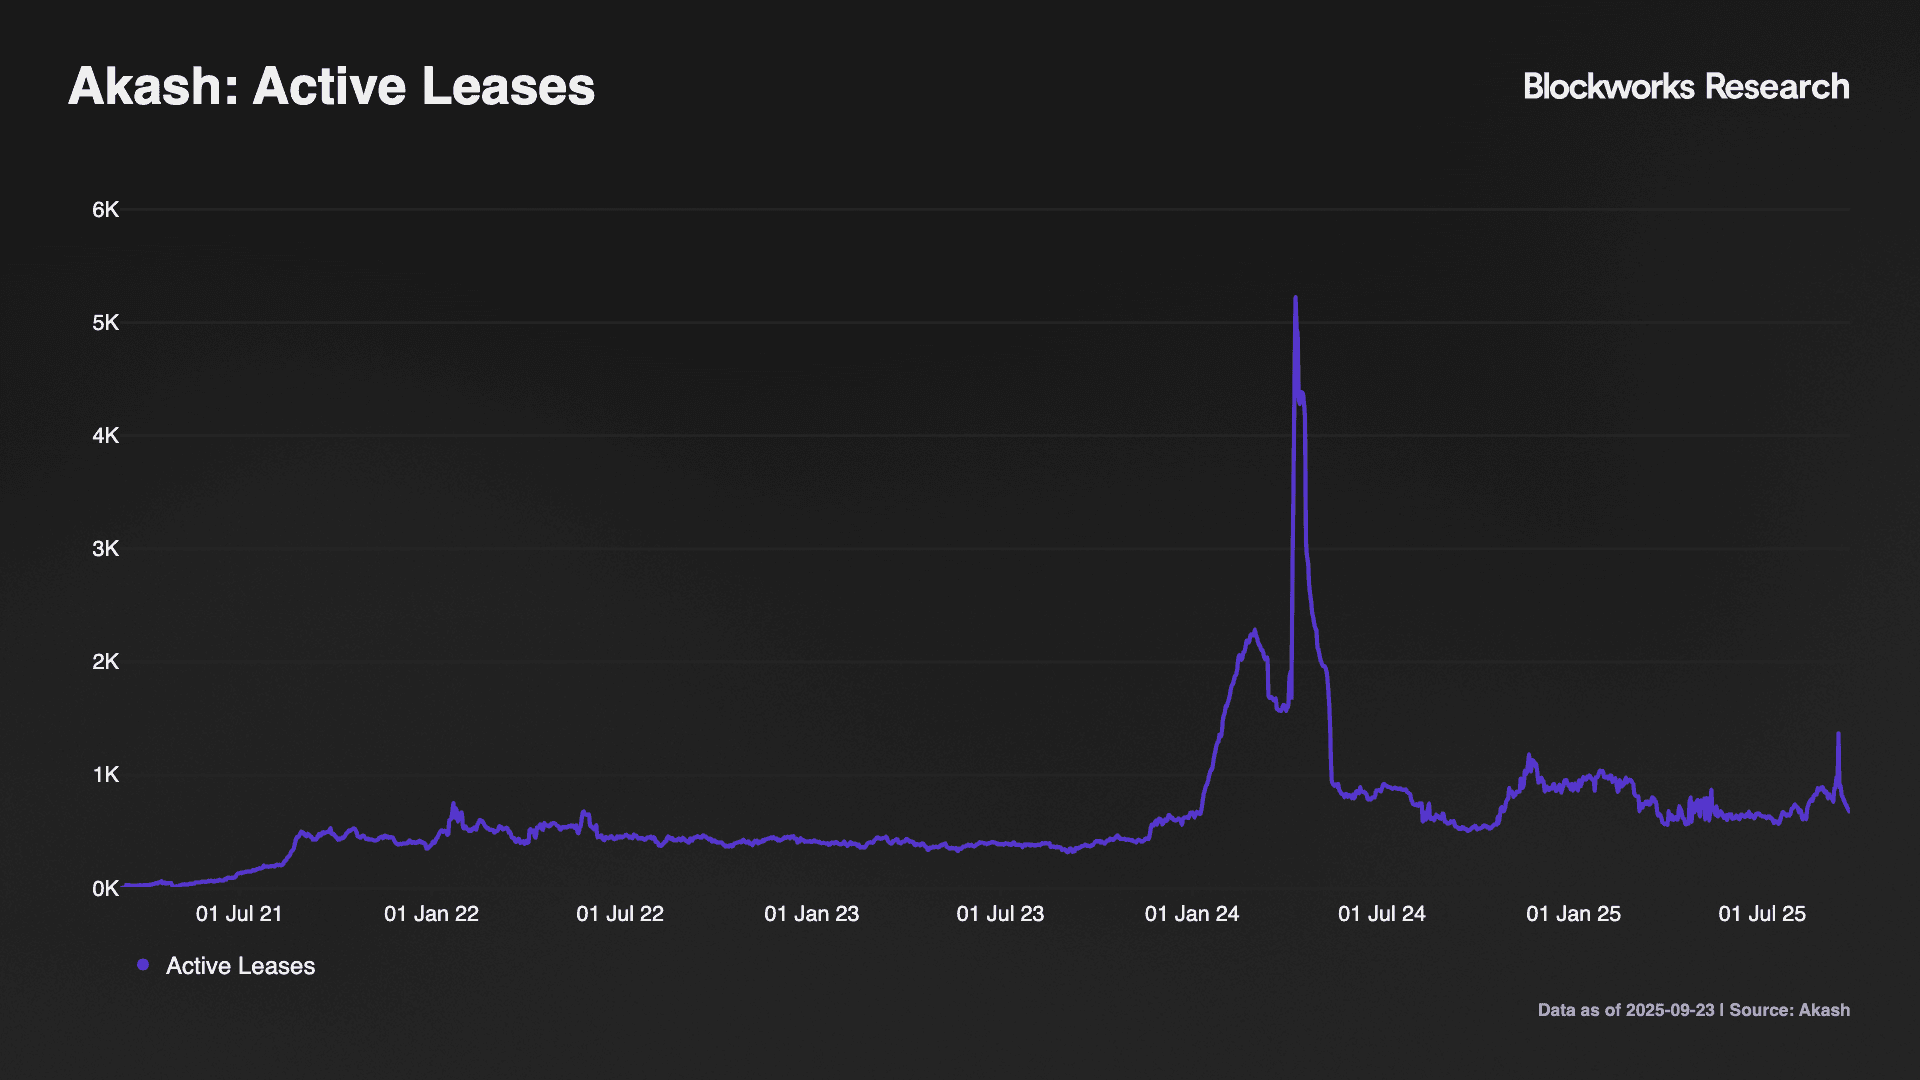Select the 0K y-axis label
Screen dimensions: 1920x1080
tap(106, 888)
